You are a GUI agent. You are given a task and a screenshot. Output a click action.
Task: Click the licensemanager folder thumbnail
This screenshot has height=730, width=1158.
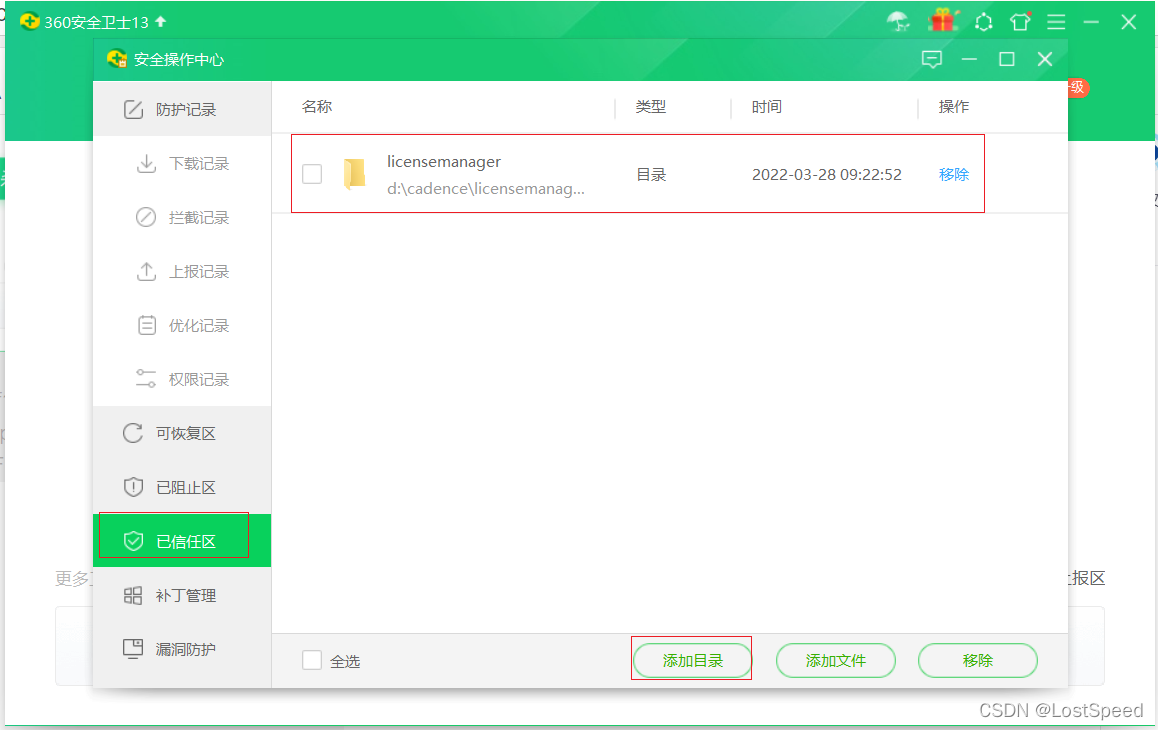click(356, 172)
